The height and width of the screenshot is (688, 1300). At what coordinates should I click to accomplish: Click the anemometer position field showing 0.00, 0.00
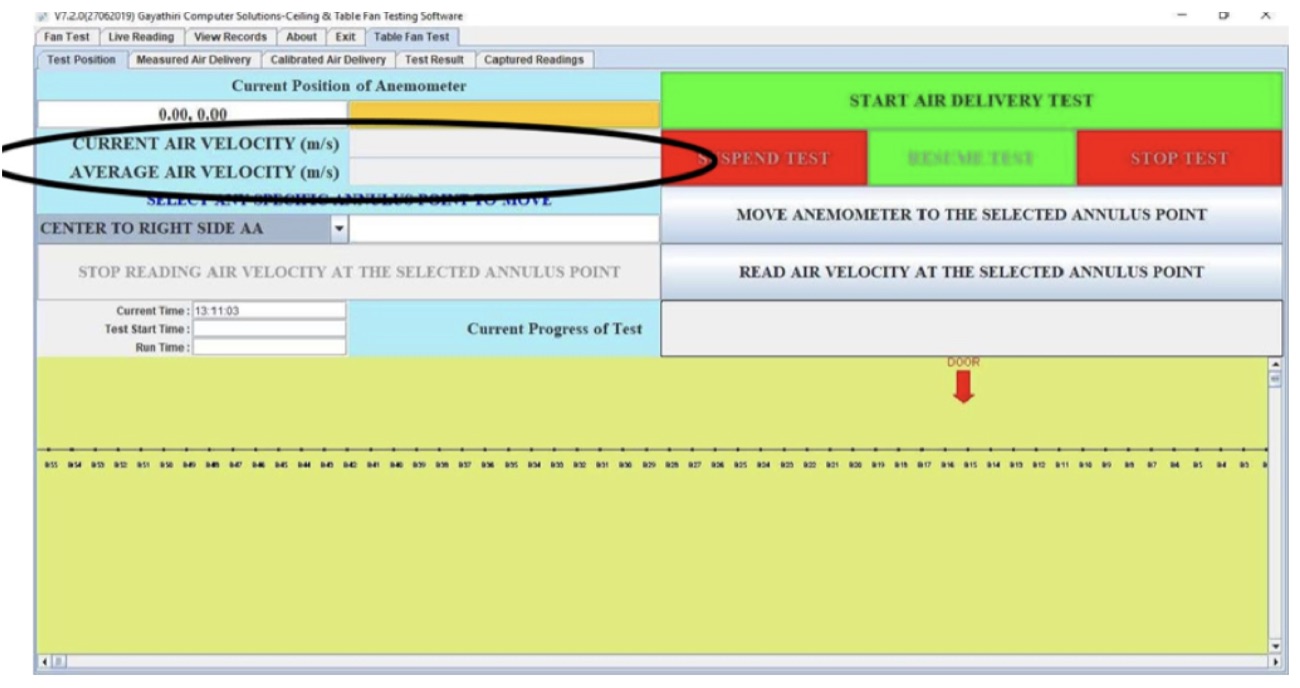click(192, 115)
